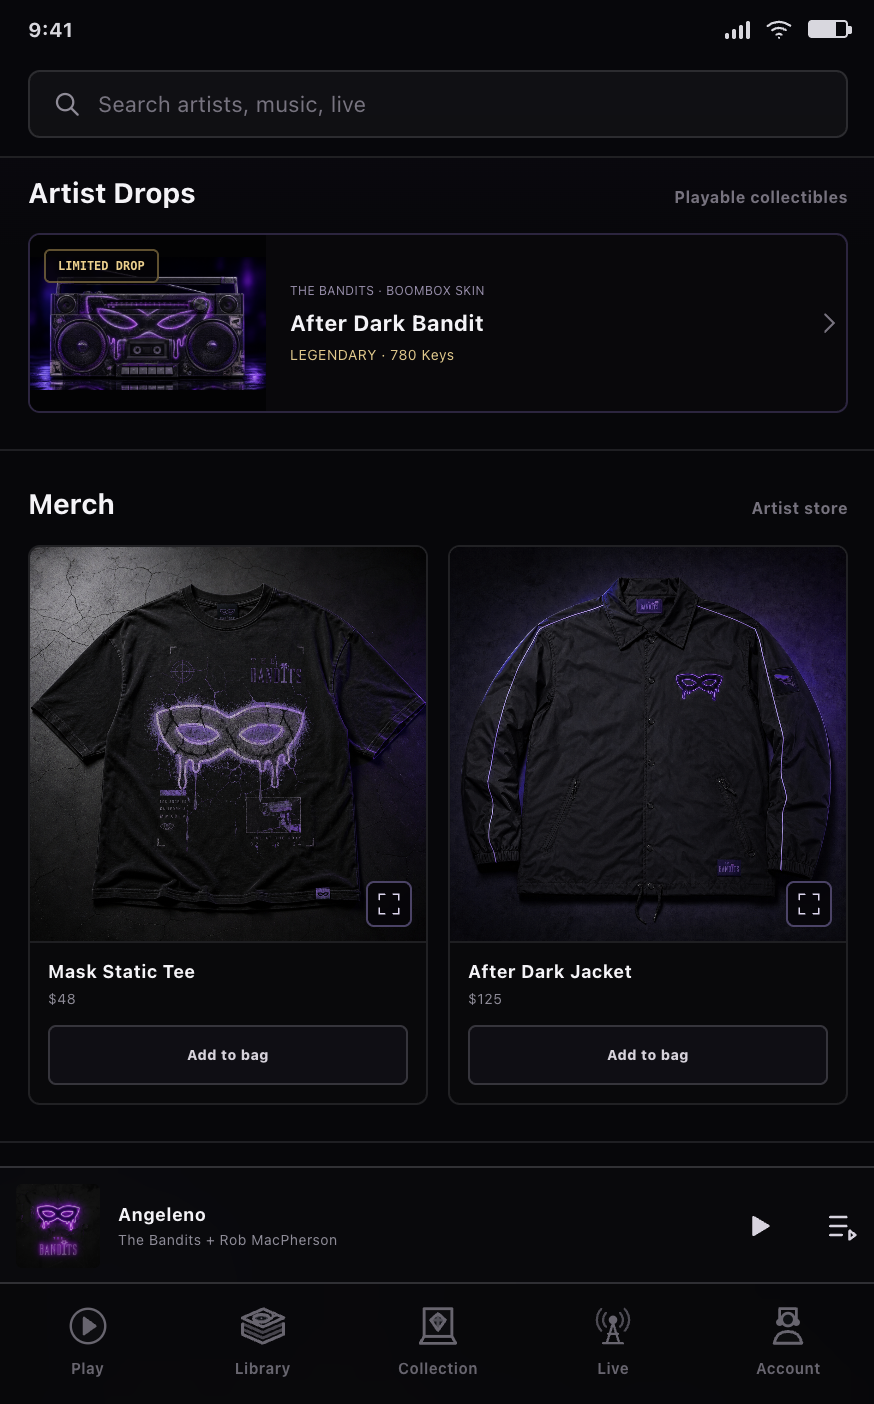Open the Playable collectibles link

coord(761,197)
